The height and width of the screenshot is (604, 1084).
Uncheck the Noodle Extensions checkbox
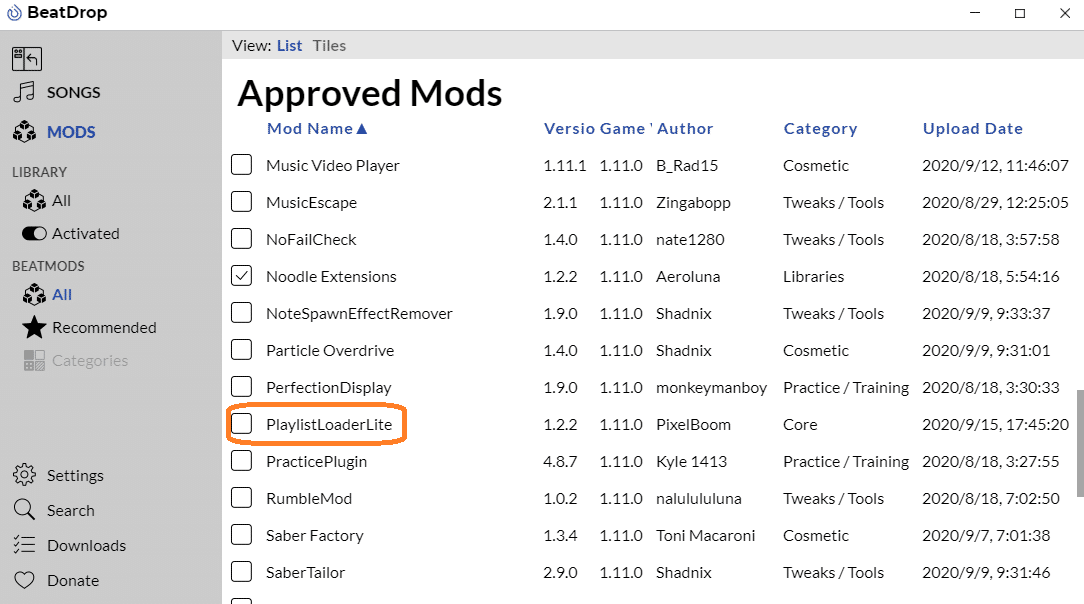click(x=241, y=276)
